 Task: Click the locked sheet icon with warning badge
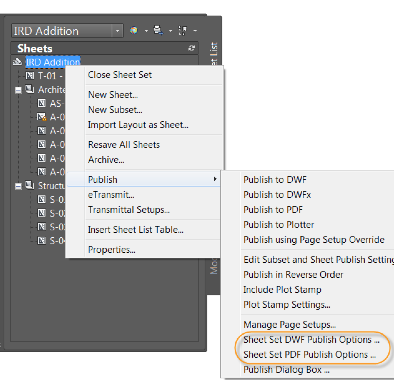coord(42,117)
